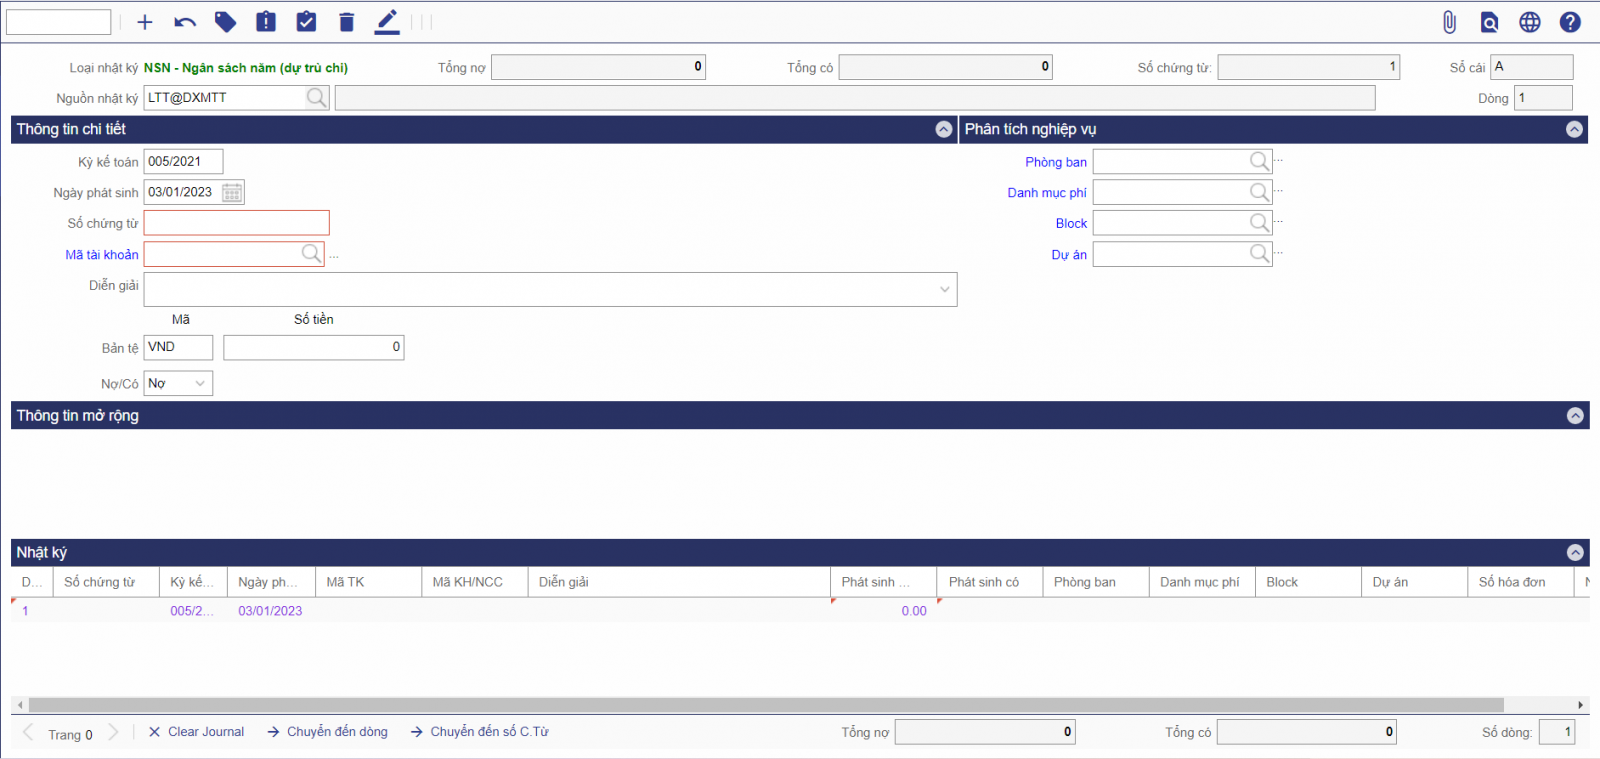Click the Kỳ kế toán input field
Image resolution: width=1600 pixels, height=759 pixels.
pos(183,161)
